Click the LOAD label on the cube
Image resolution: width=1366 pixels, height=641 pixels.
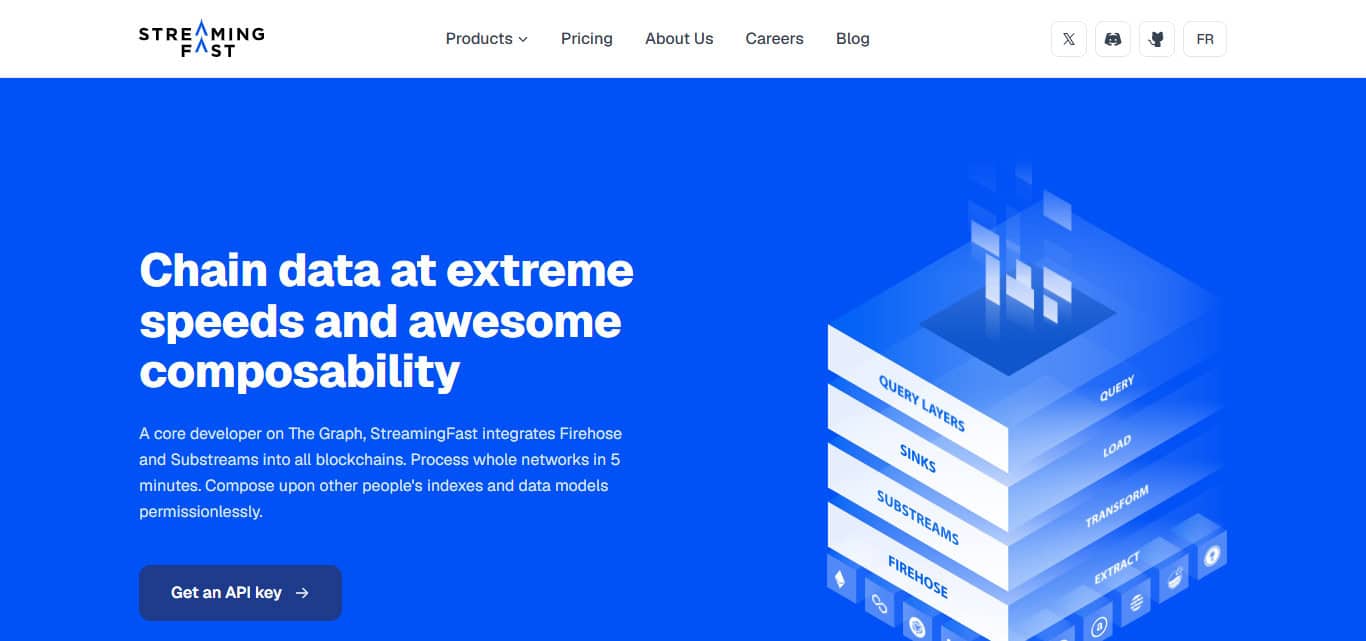pyautogui.click(x=1117, y=446)
